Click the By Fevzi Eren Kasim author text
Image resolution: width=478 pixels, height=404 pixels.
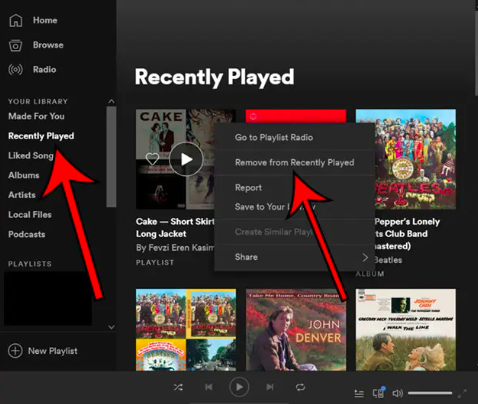coord(175,248)
